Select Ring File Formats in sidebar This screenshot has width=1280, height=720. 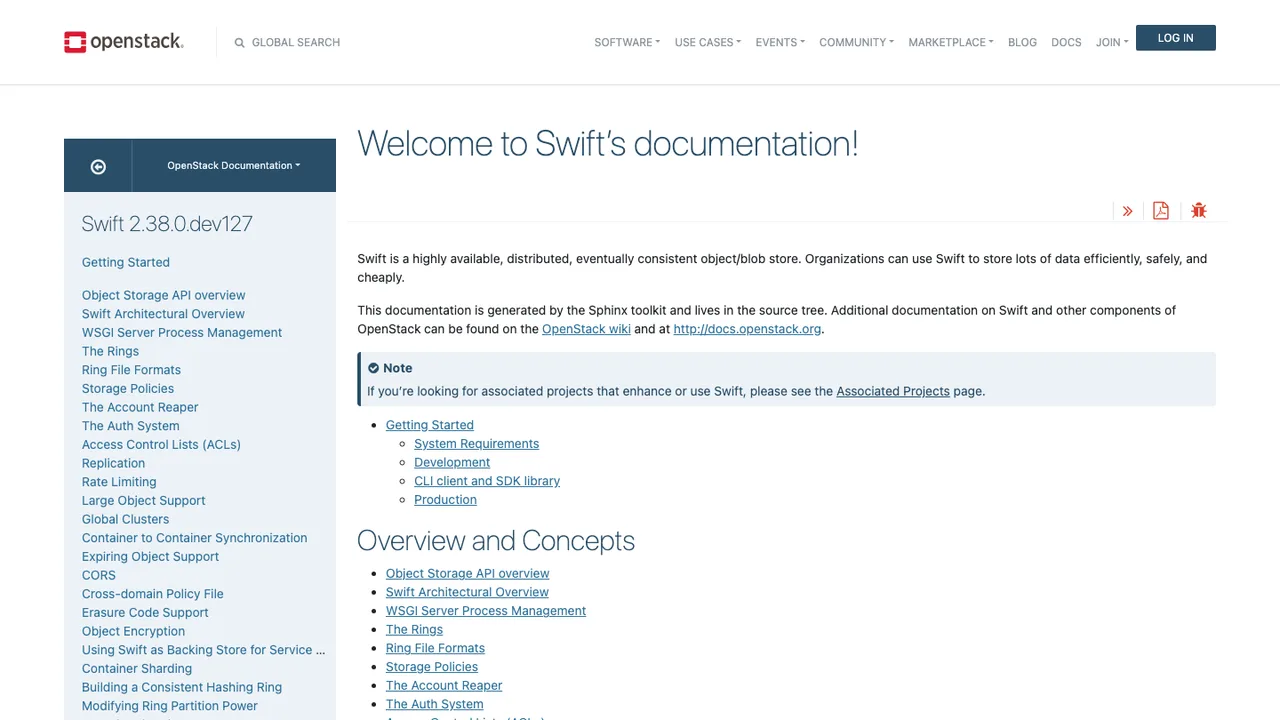tap(131, 370)
